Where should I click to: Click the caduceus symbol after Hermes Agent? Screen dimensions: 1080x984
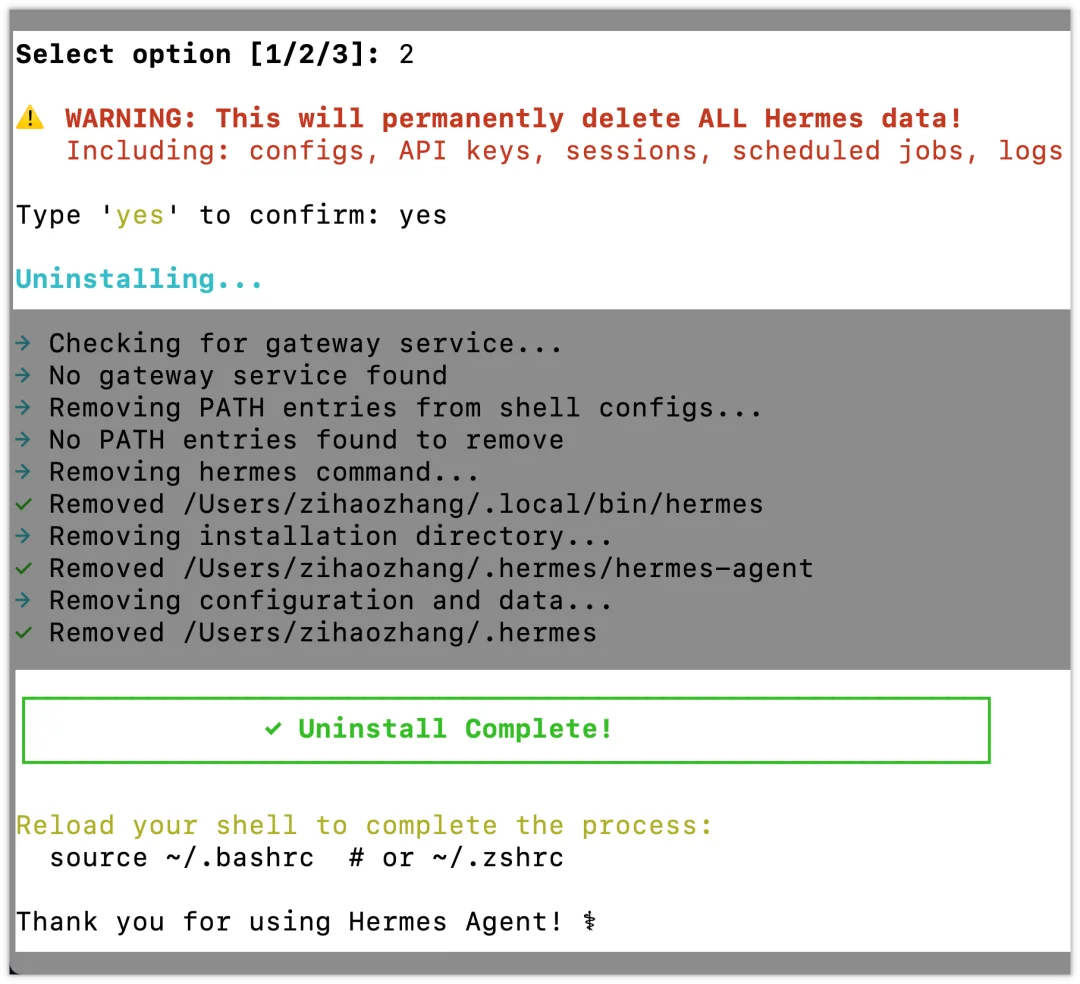tap(590, 921)
